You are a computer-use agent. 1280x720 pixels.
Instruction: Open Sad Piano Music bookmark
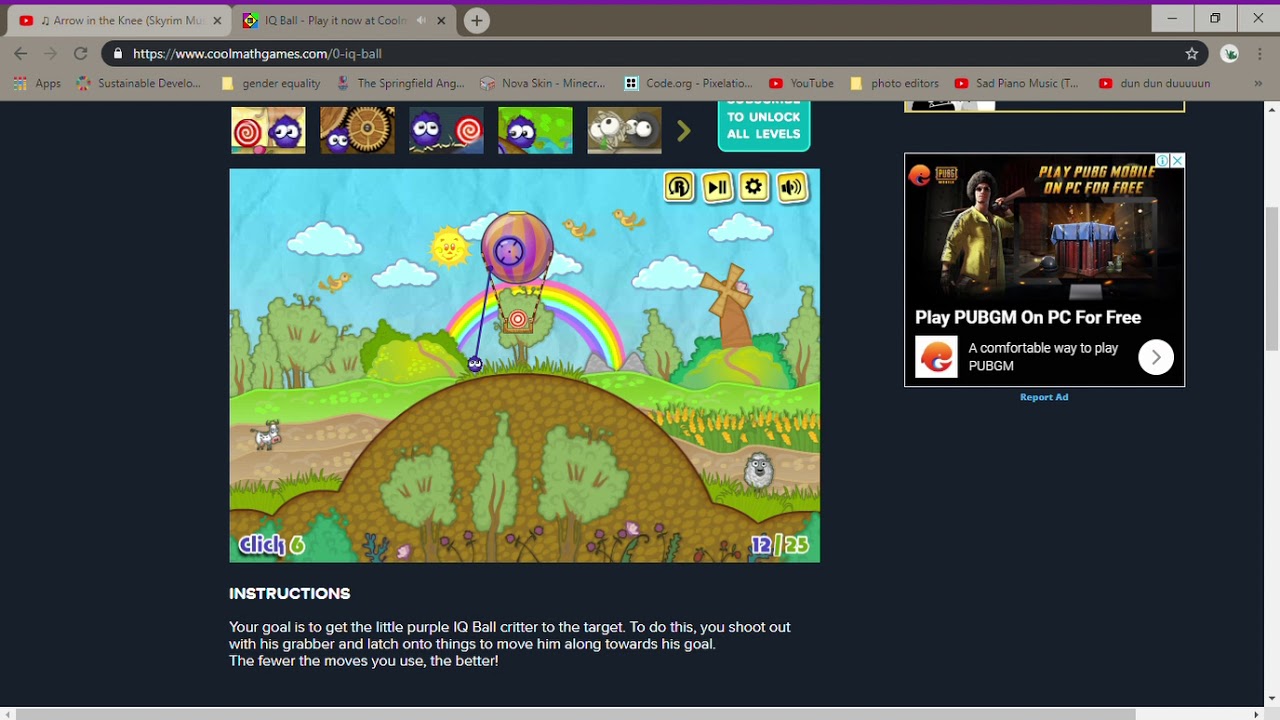[x=1017, y=84]
